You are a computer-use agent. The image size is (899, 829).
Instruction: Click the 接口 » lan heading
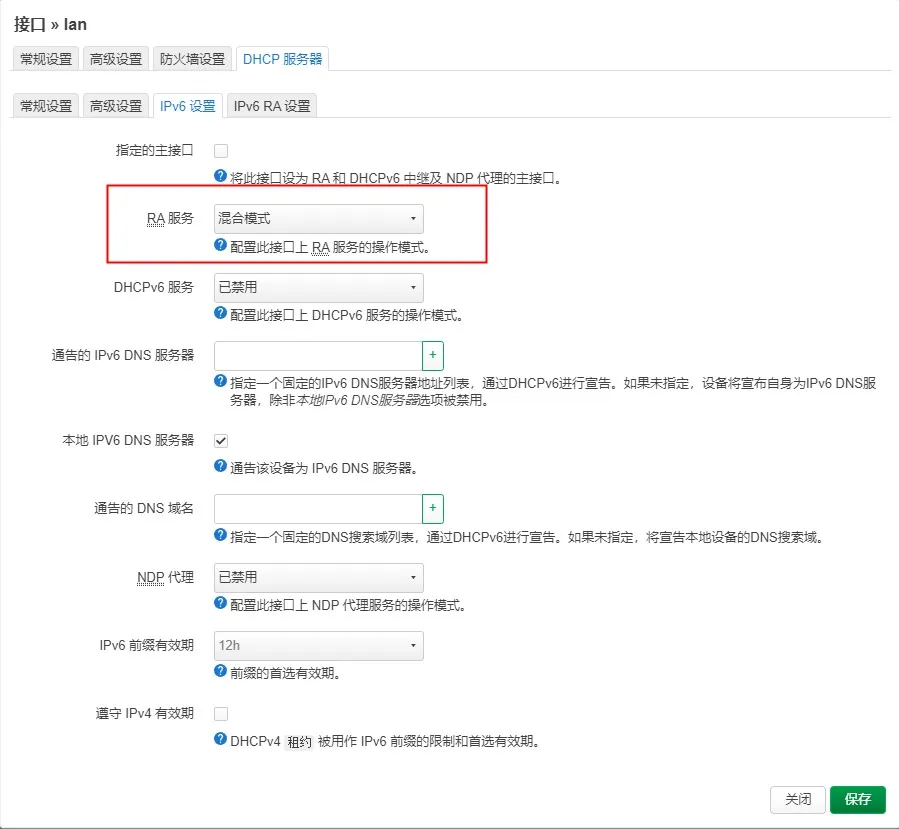pos(50,25)
